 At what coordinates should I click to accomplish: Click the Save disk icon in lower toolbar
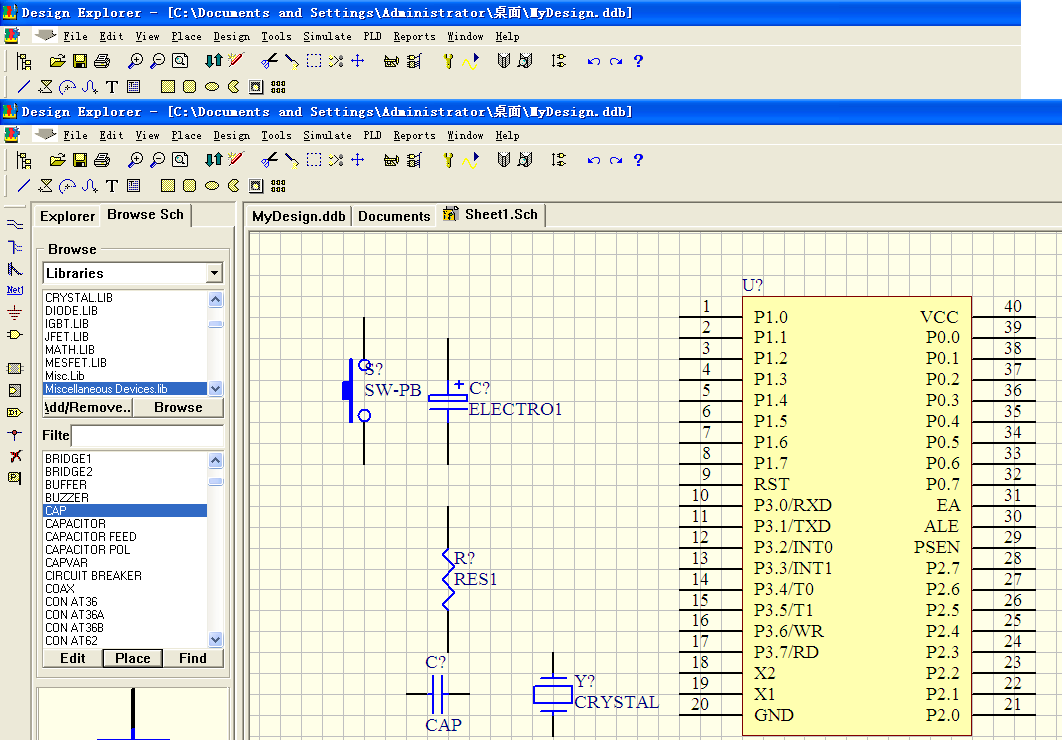(80, 160)
